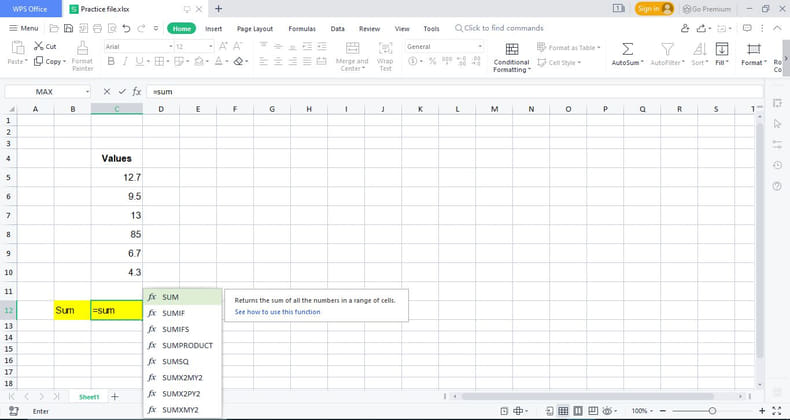Click the zoom slider in status bar
The image size is (790, 420).
click(711, 410)
